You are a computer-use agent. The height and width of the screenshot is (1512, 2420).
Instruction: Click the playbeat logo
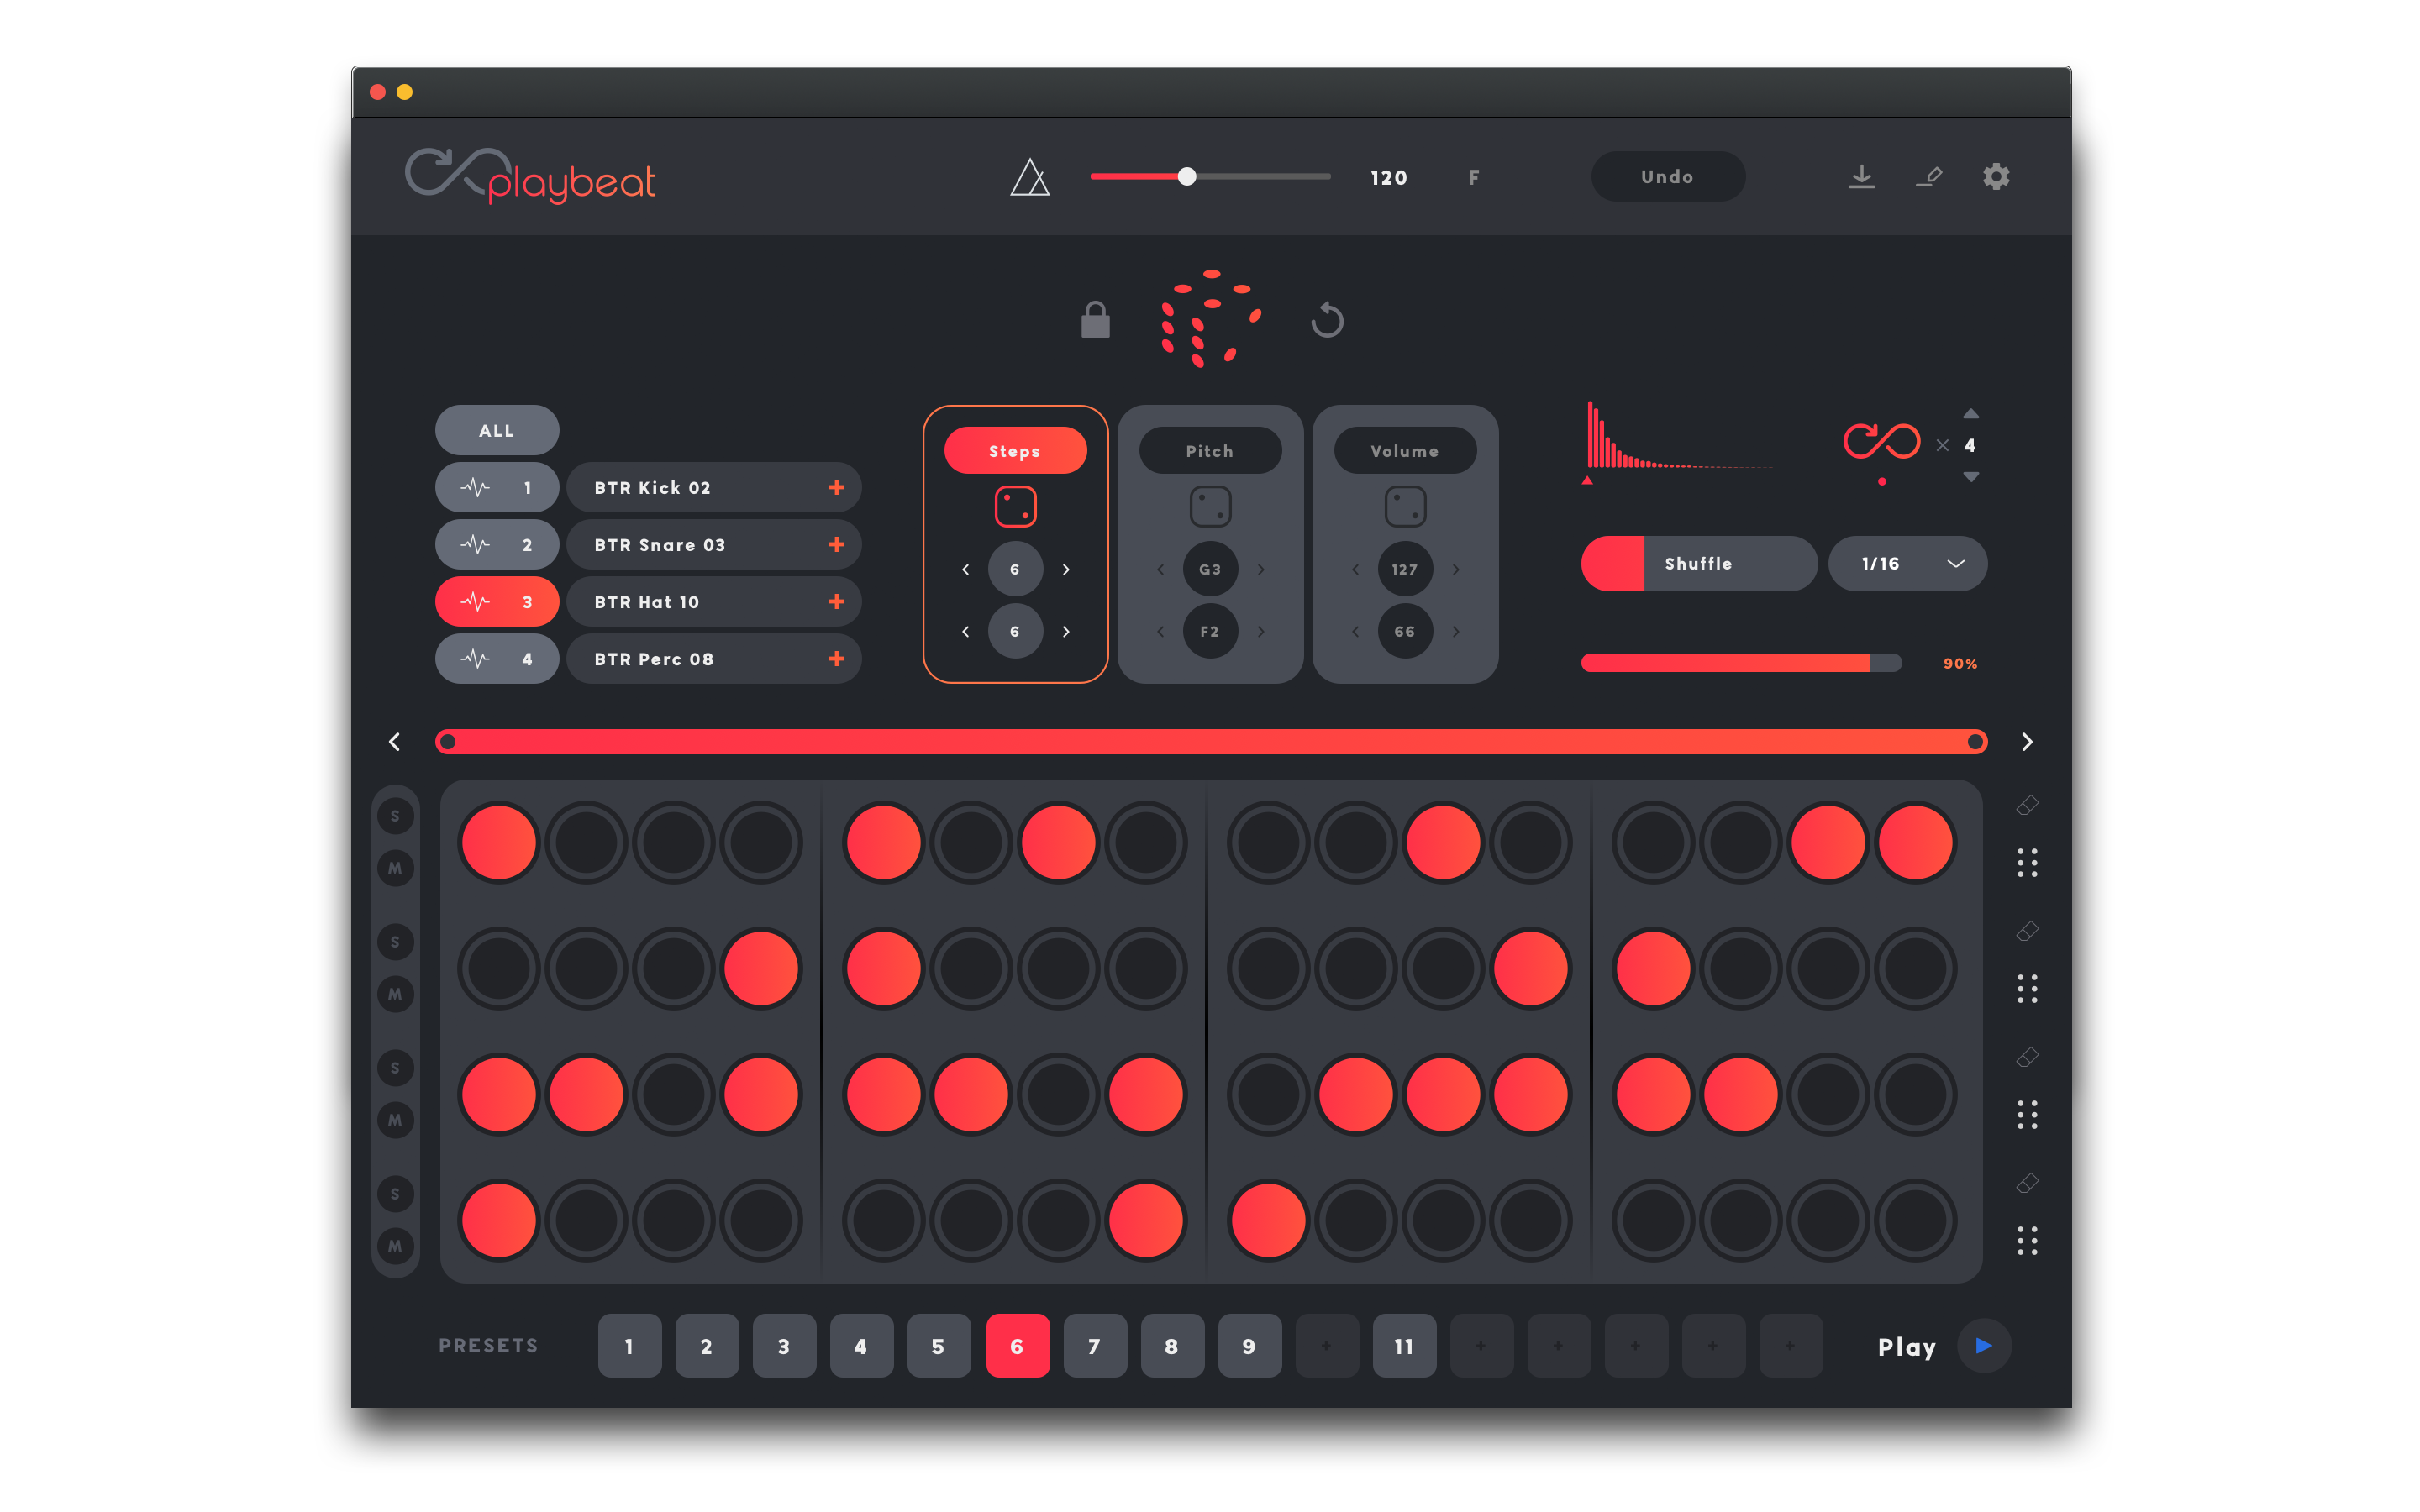530,176
